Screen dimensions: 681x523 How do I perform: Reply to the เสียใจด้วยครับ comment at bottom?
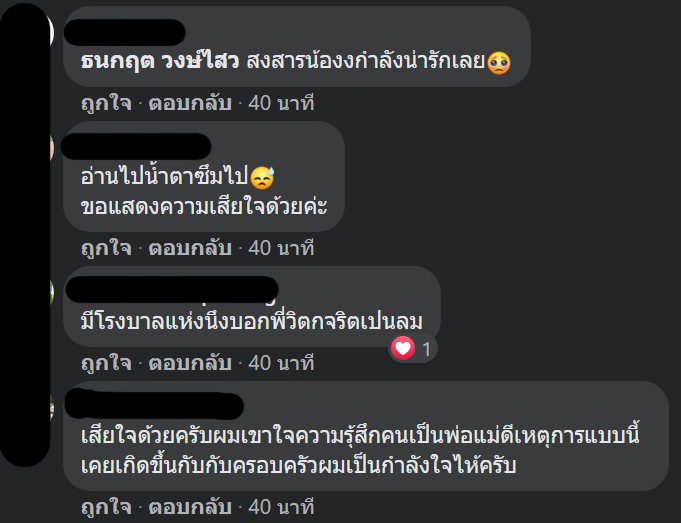(190, 507)
